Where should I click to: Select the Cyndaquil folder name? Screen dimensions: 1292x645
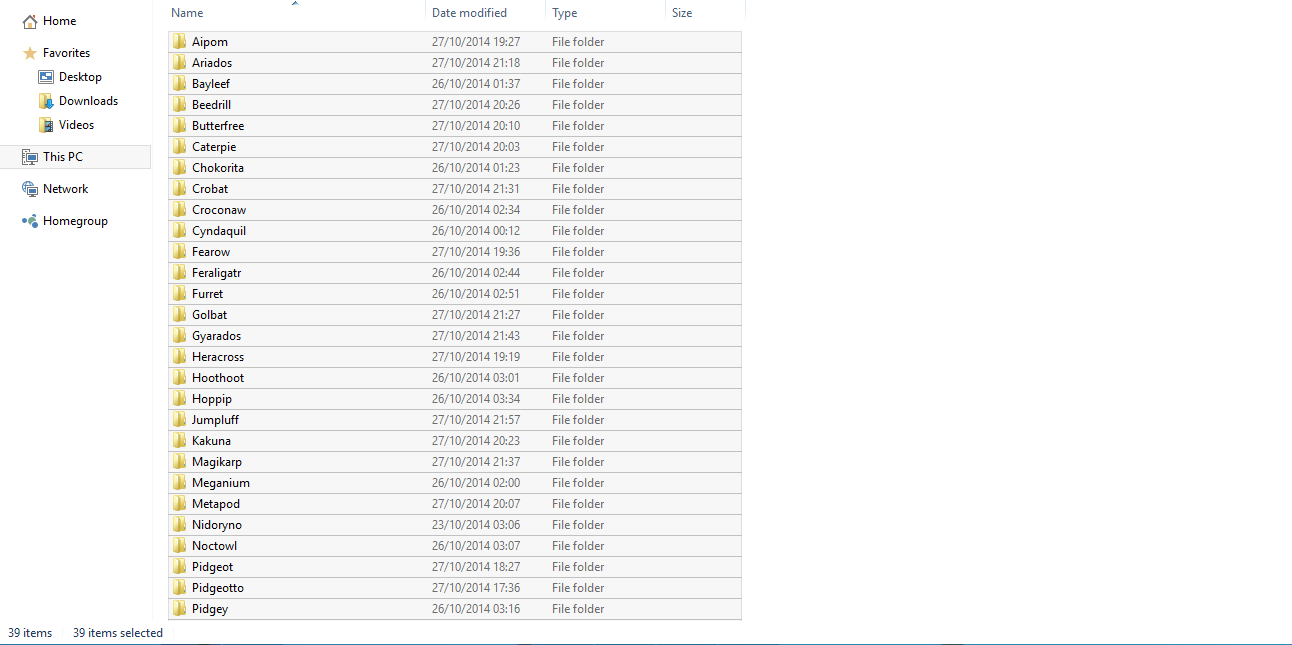click(x=218, y=231)
